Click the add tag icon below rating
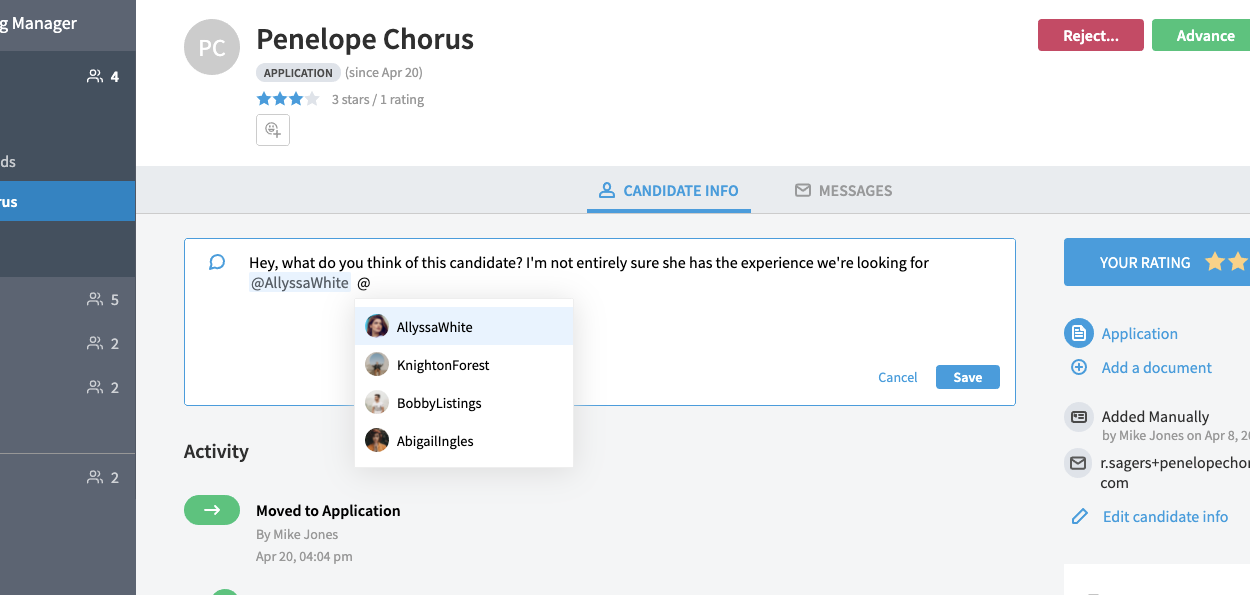Viewport: 1250px width, 595px height. click(273, 130)
